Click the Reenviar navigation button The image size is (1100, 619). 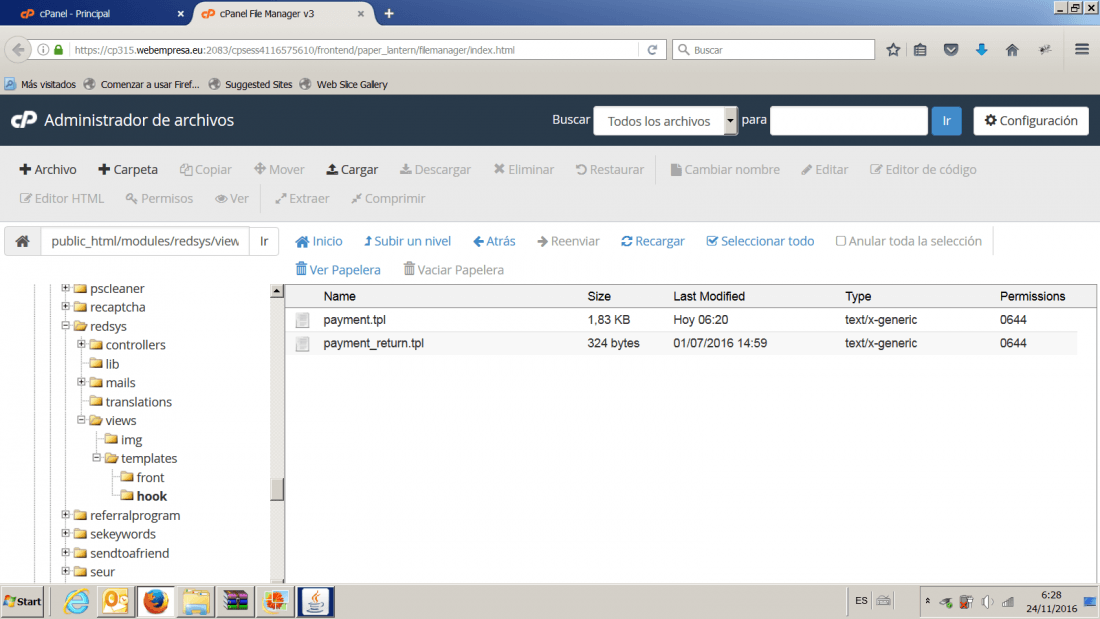pos(568,241)
